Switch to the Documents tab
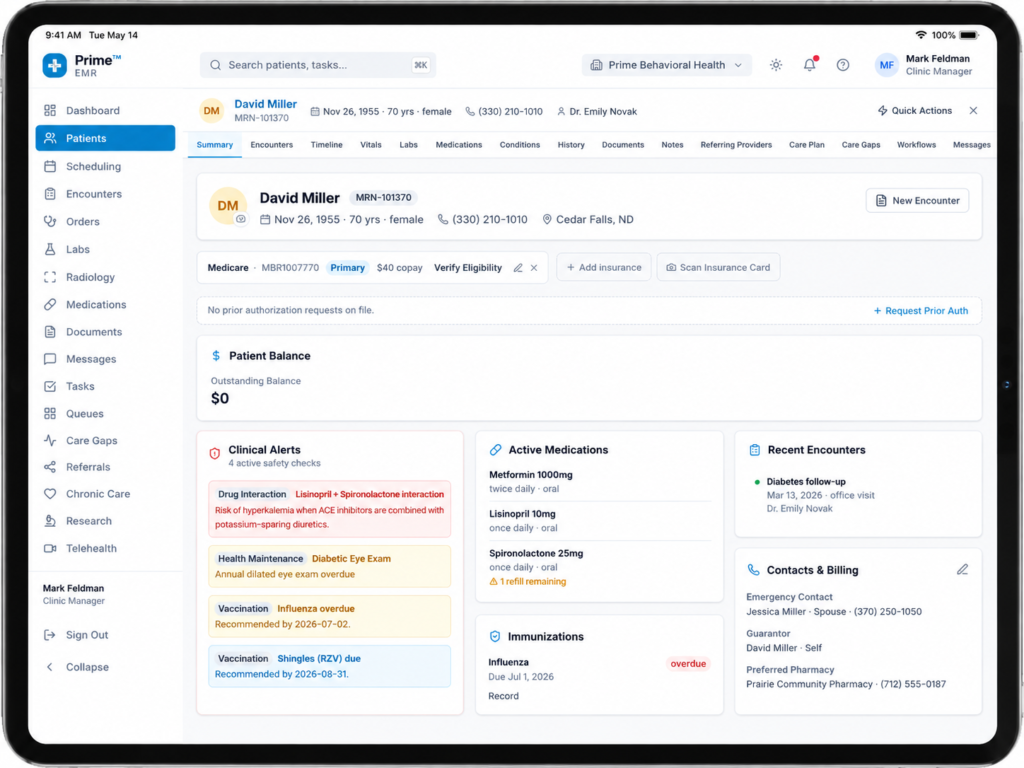 [x=623, y=145]
